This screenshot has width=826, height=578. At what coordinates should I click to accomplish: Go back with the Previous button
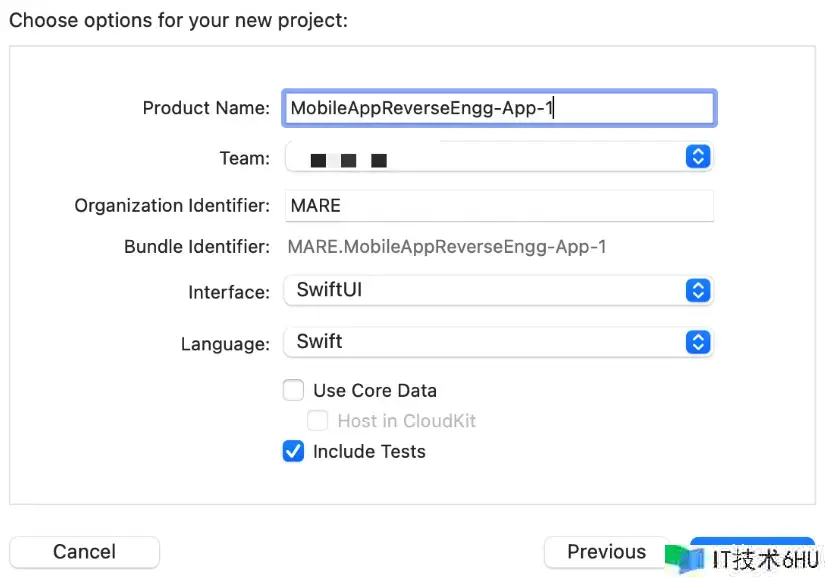[x=606, y=552]
